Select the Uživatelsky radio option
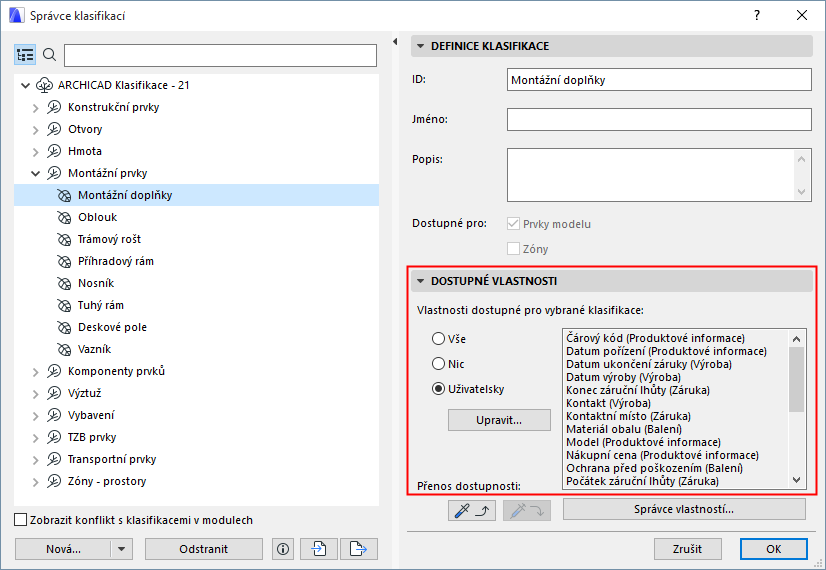Image resolution: width=826 pixels, height=570 pixels. coord(438,389)
